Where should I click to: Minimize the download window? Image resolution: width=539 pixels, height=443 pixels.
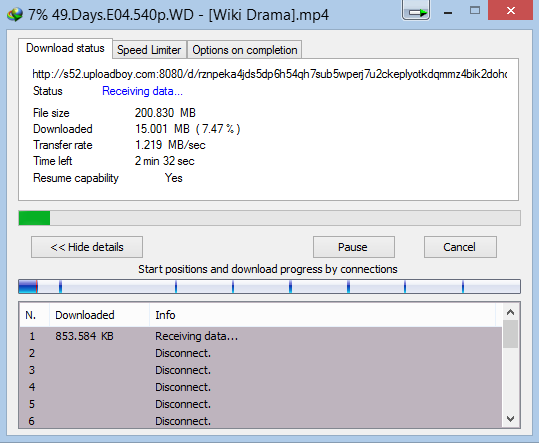click(448, 13)
